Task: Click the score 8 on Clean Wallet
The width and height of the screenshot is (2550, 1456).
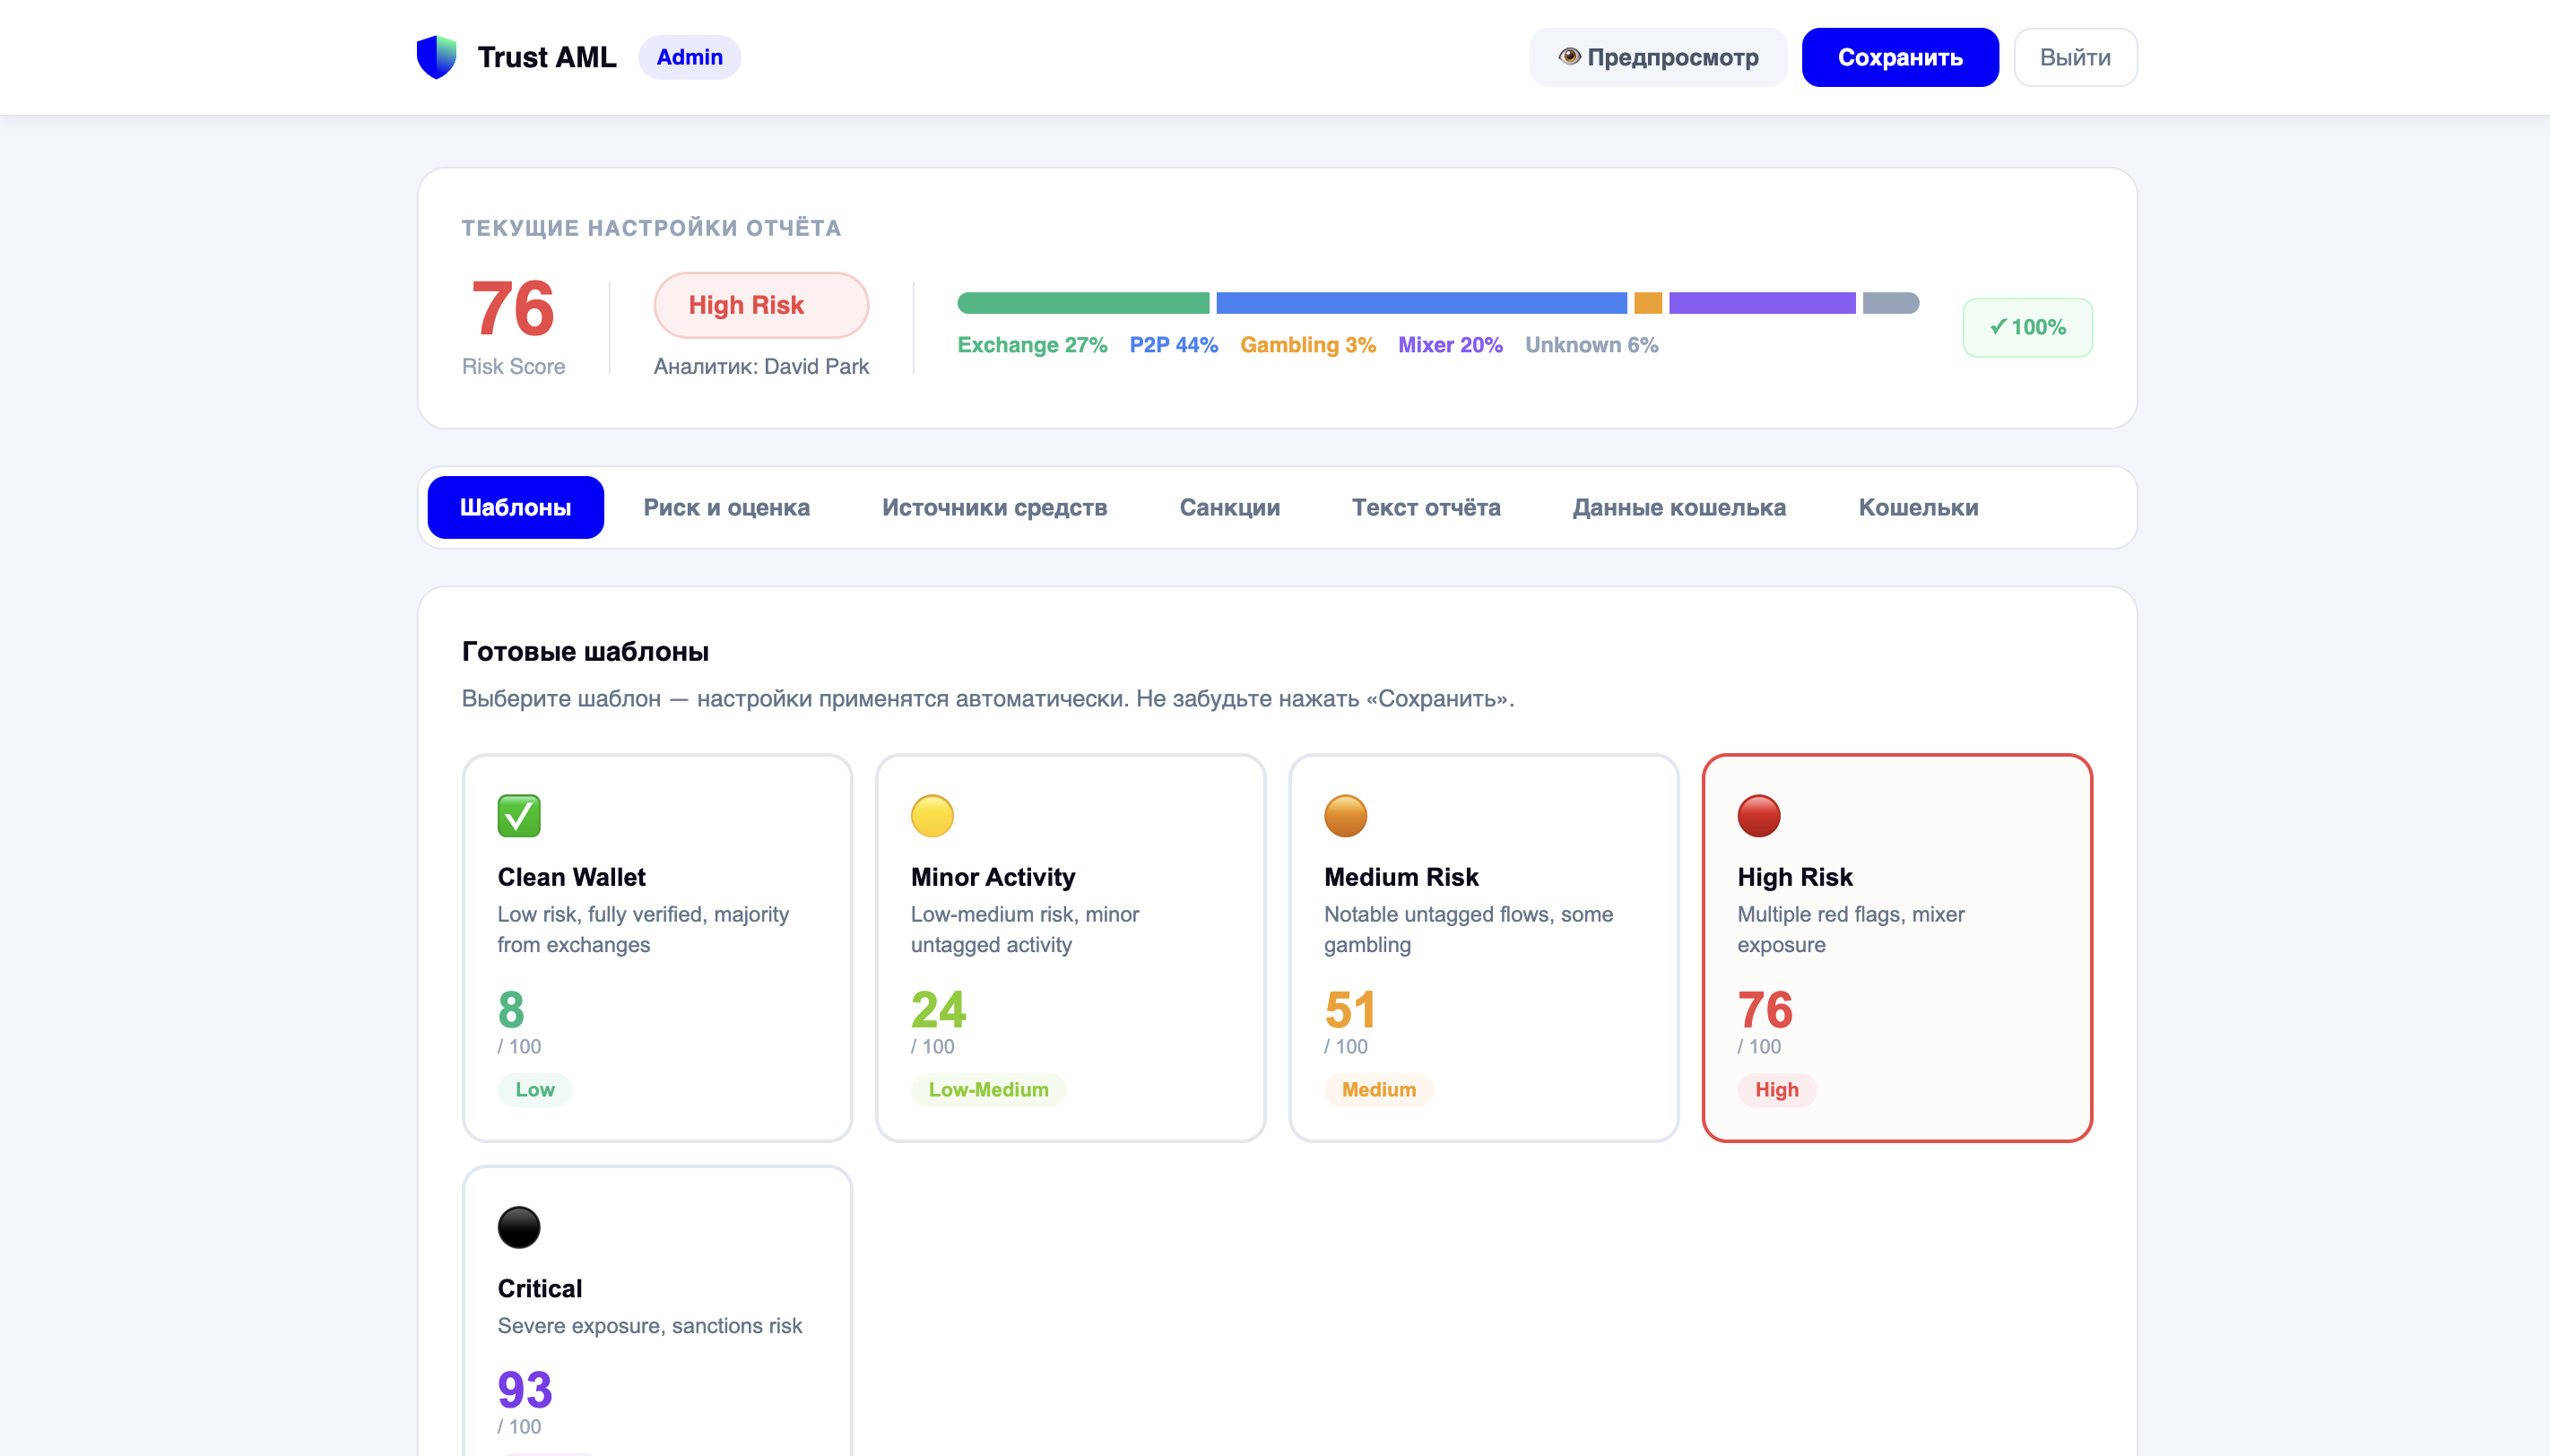Action: click(x=511, y=1009)
